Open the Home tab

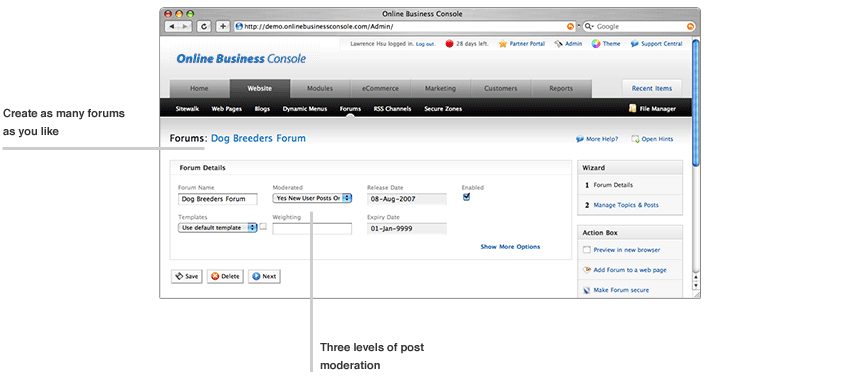[x=199, y=88]
